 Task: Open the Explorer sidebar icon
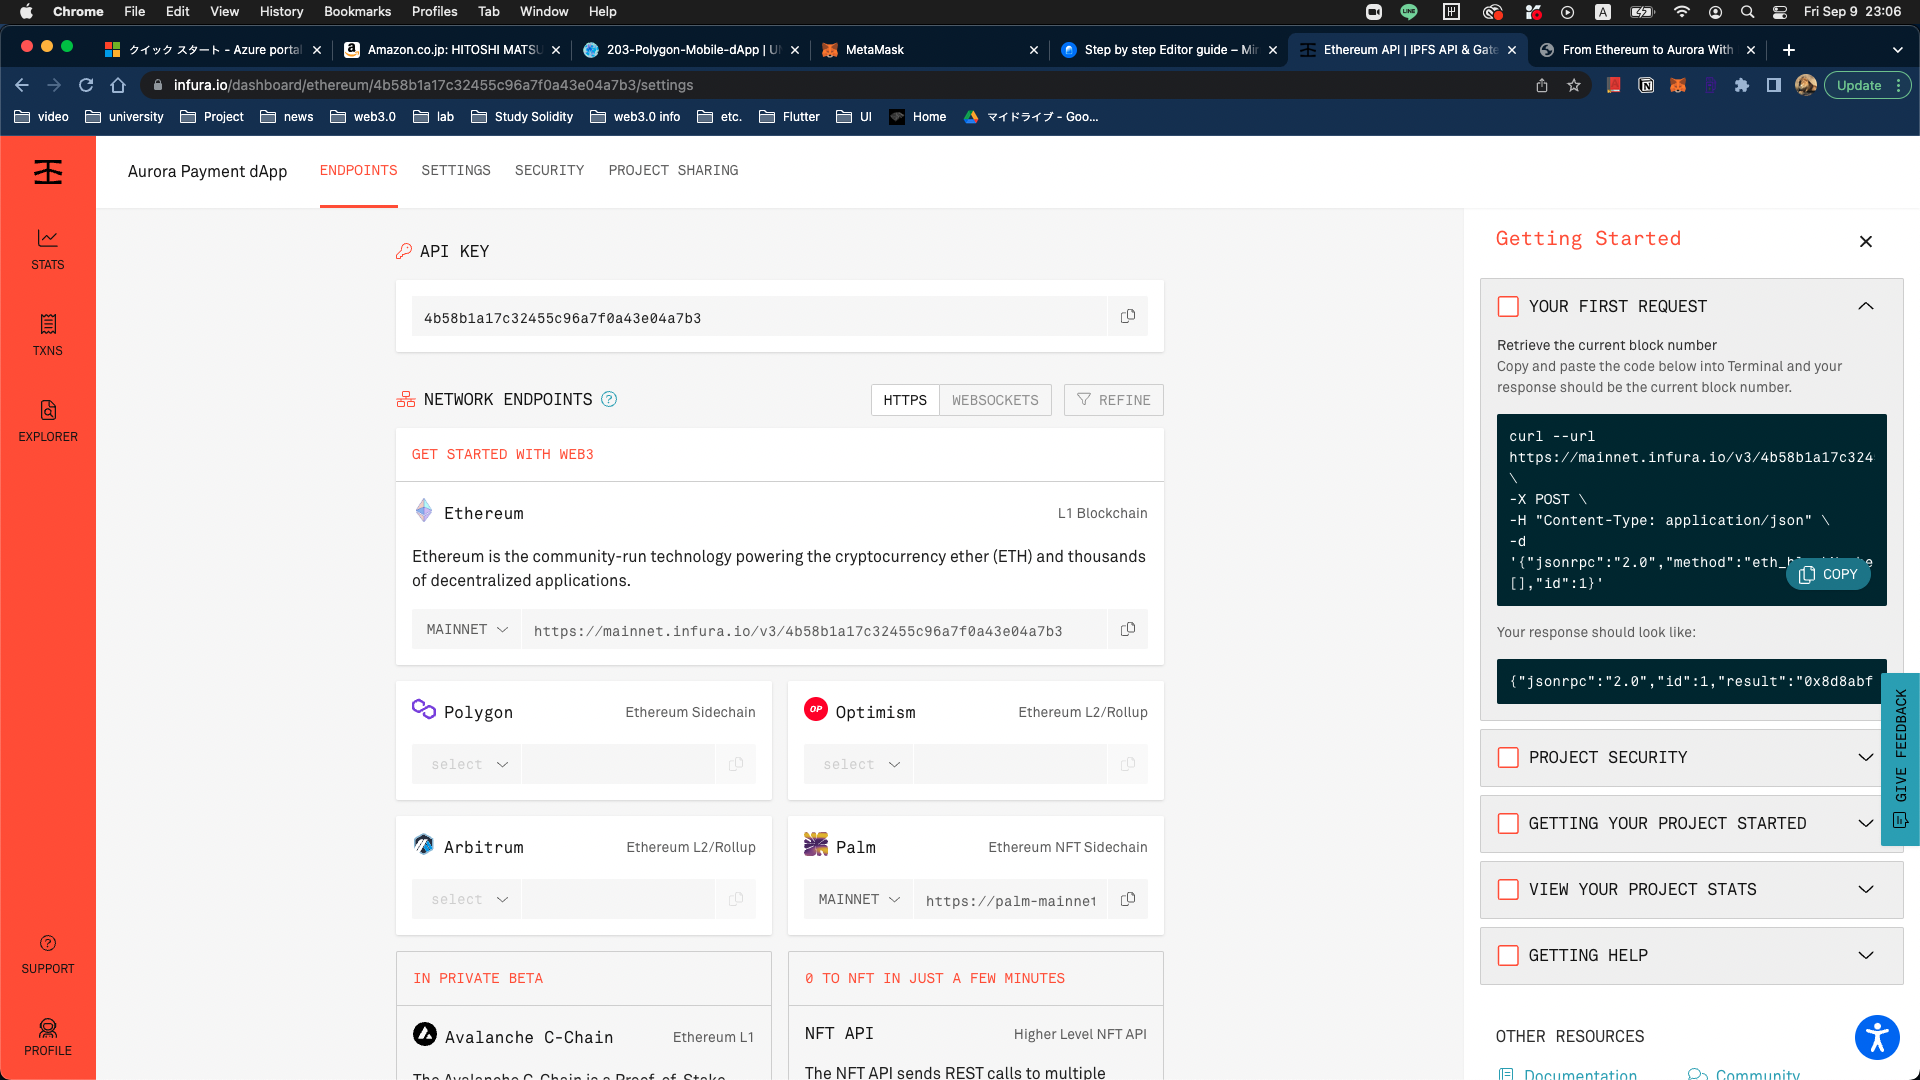pos(47,421)
